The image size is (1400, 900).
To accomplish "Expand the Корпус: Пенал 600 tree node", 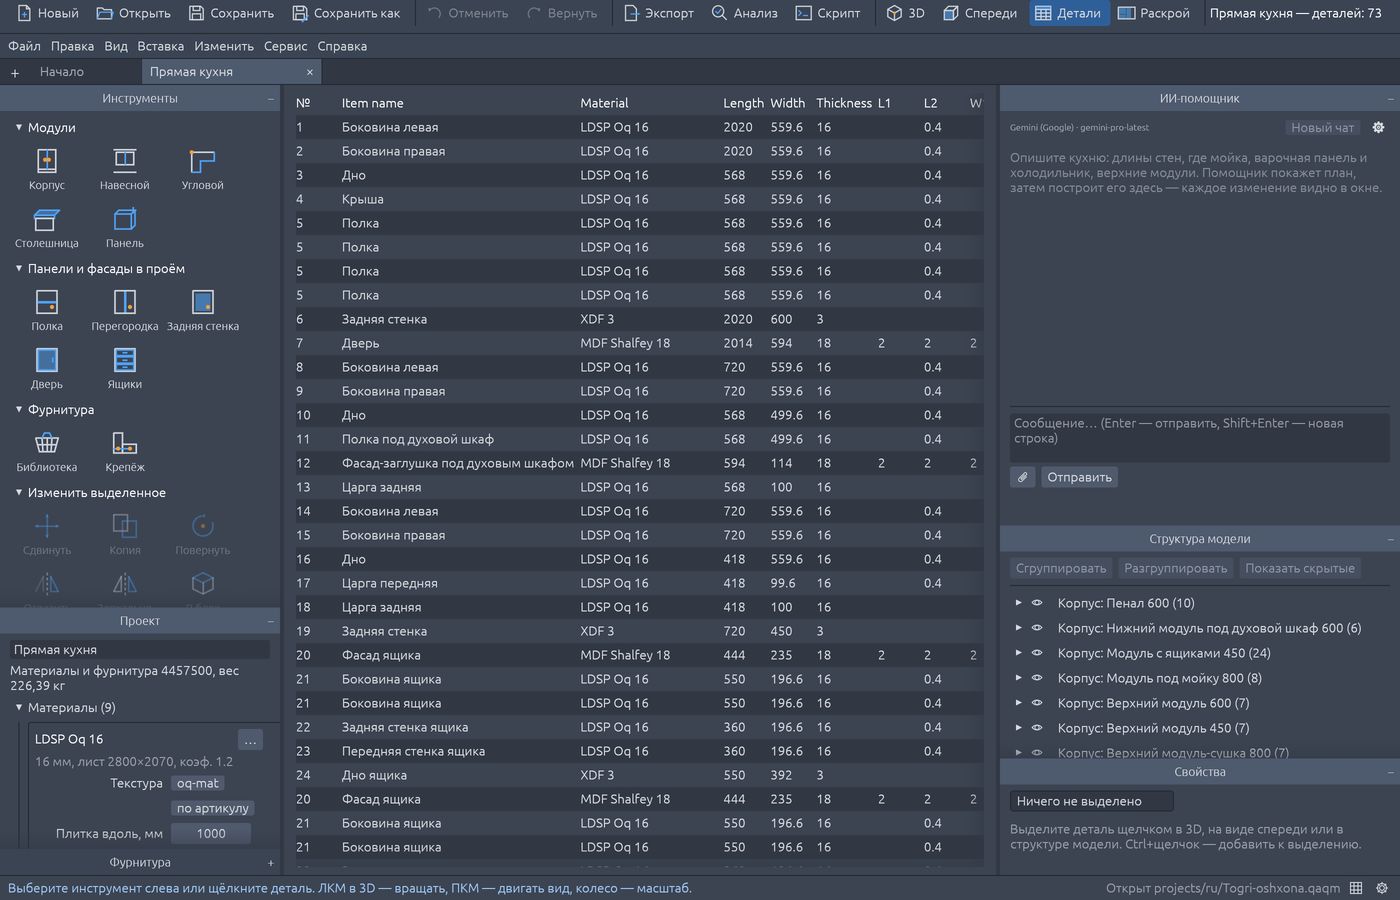I will pos(1018,603).
